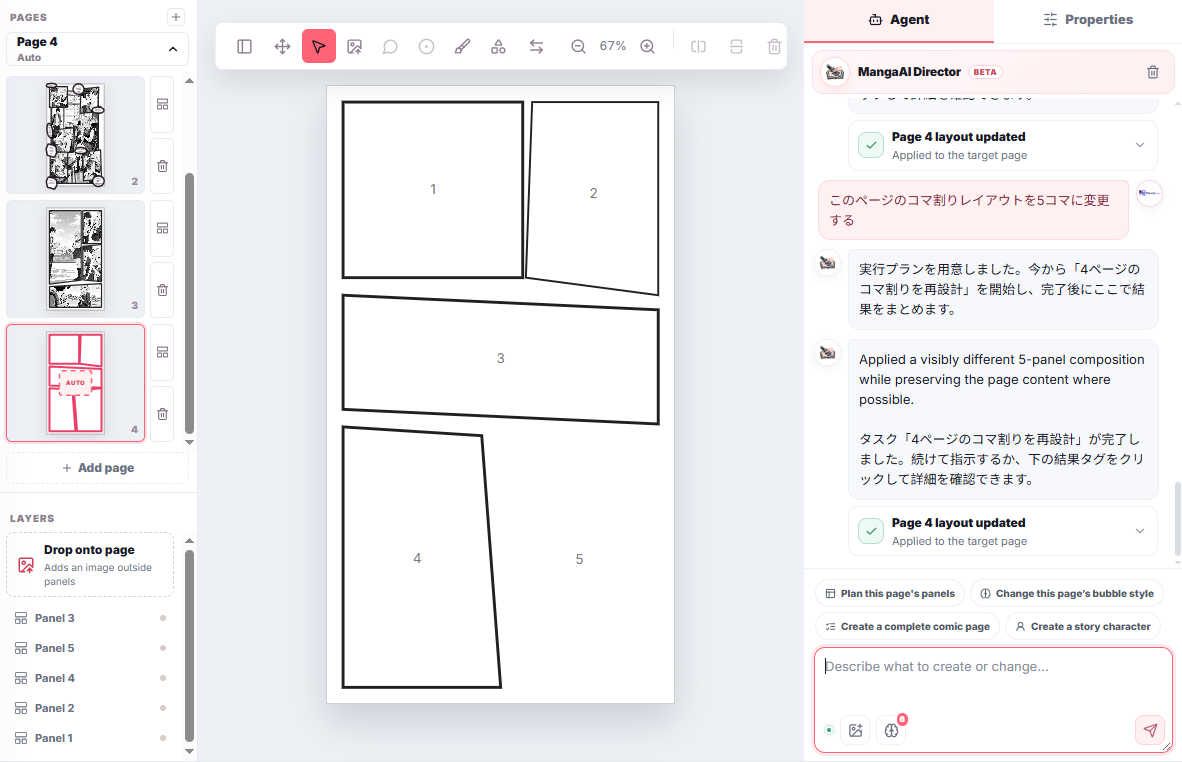
Task: Select the page 3 thumbnail
Action: point(75,259)
